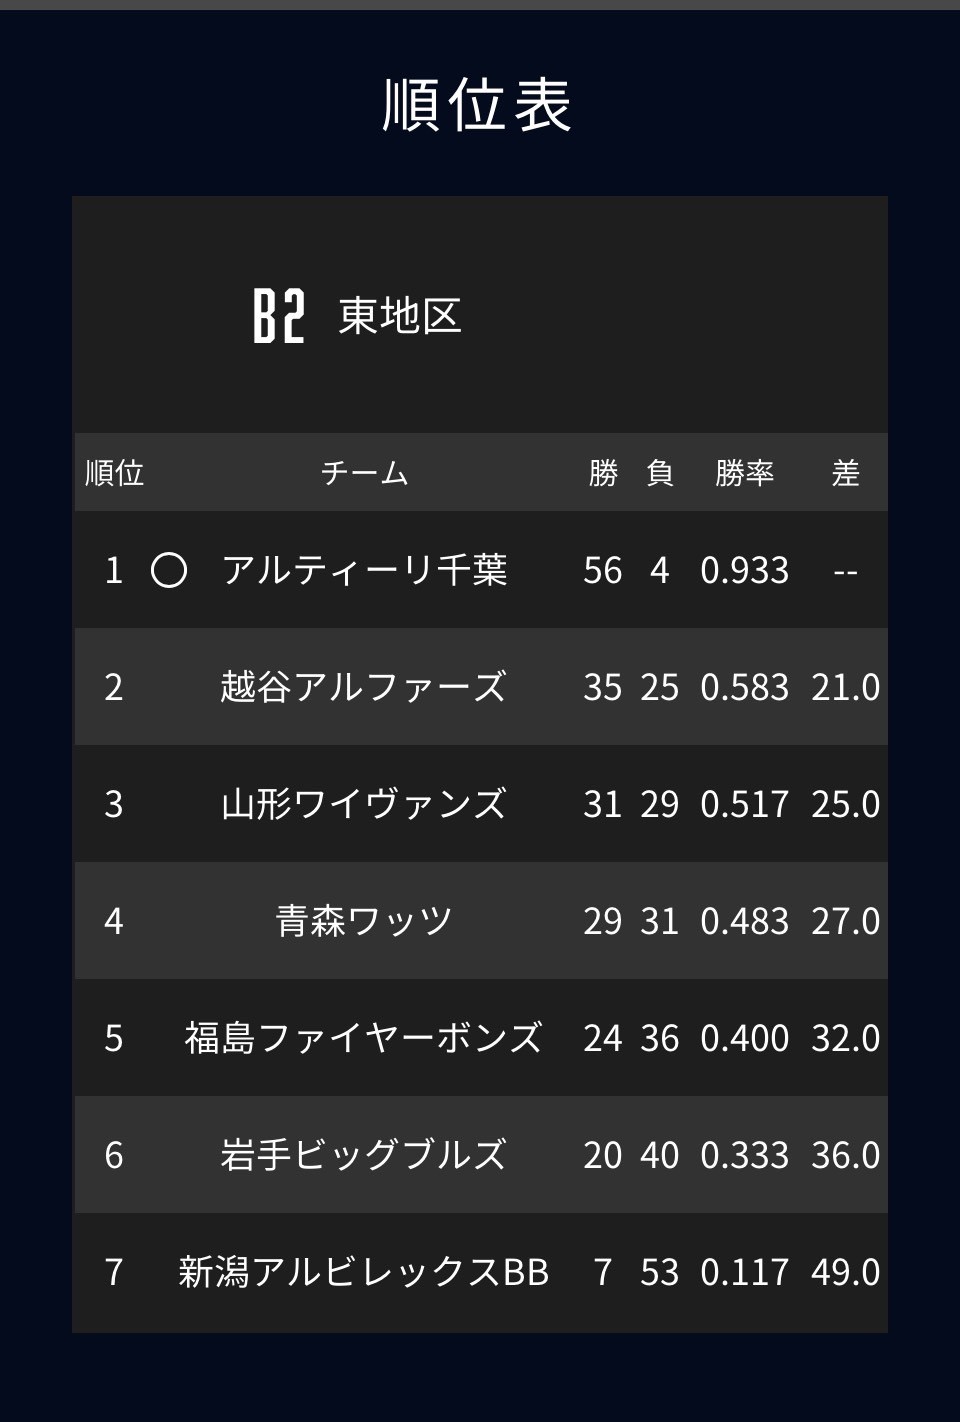
Task: Select the 東地区 division heading
Action: coord(400,316)
